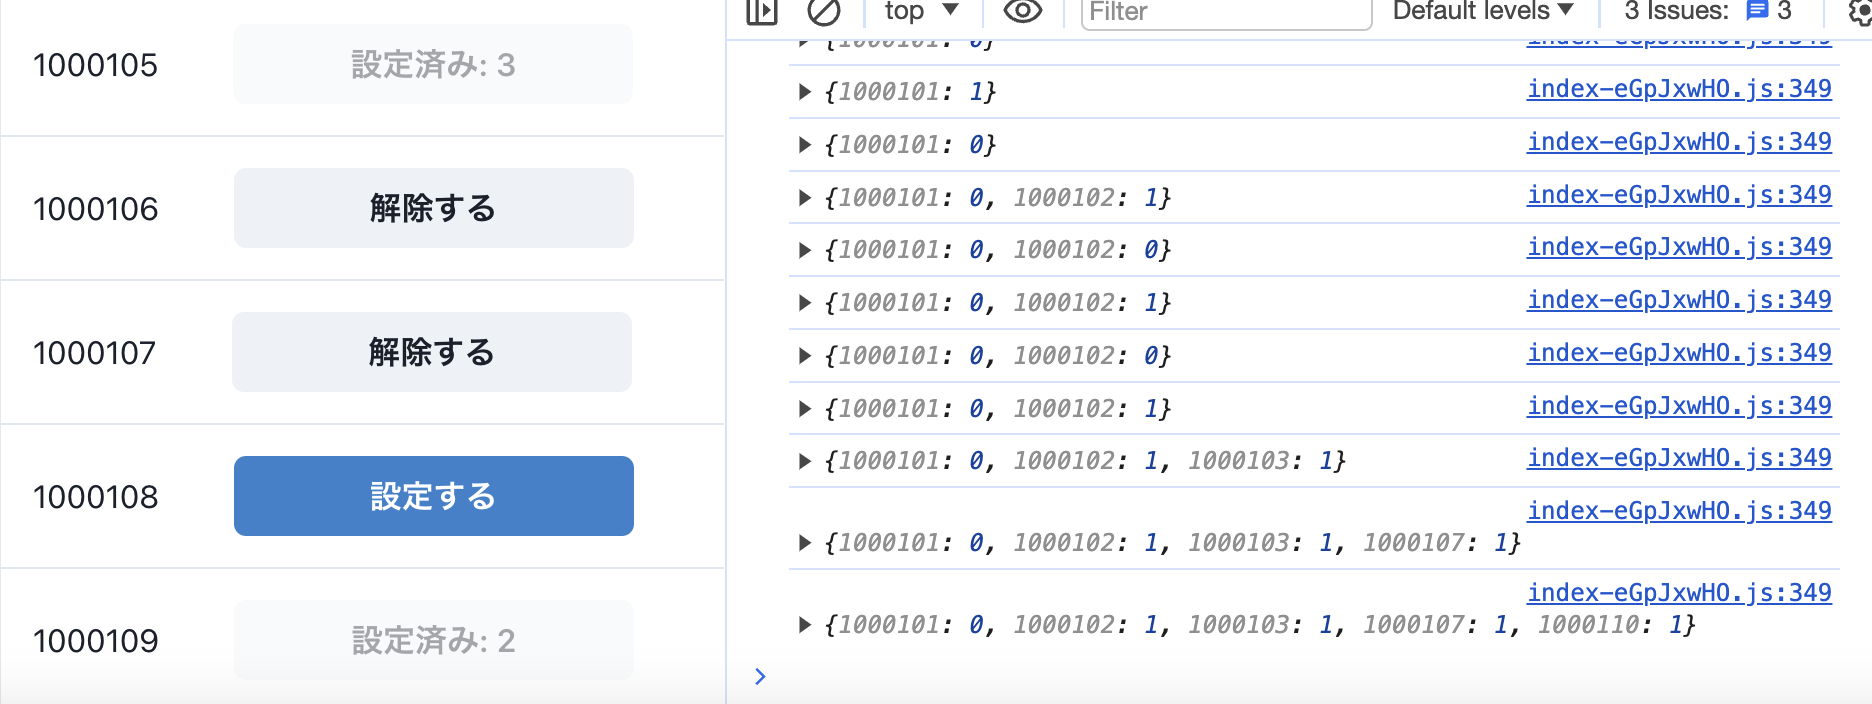Open source link for the {1000101: 1} log
The height and width of the screenshot is (704, 1872).
click(1679, 89)
